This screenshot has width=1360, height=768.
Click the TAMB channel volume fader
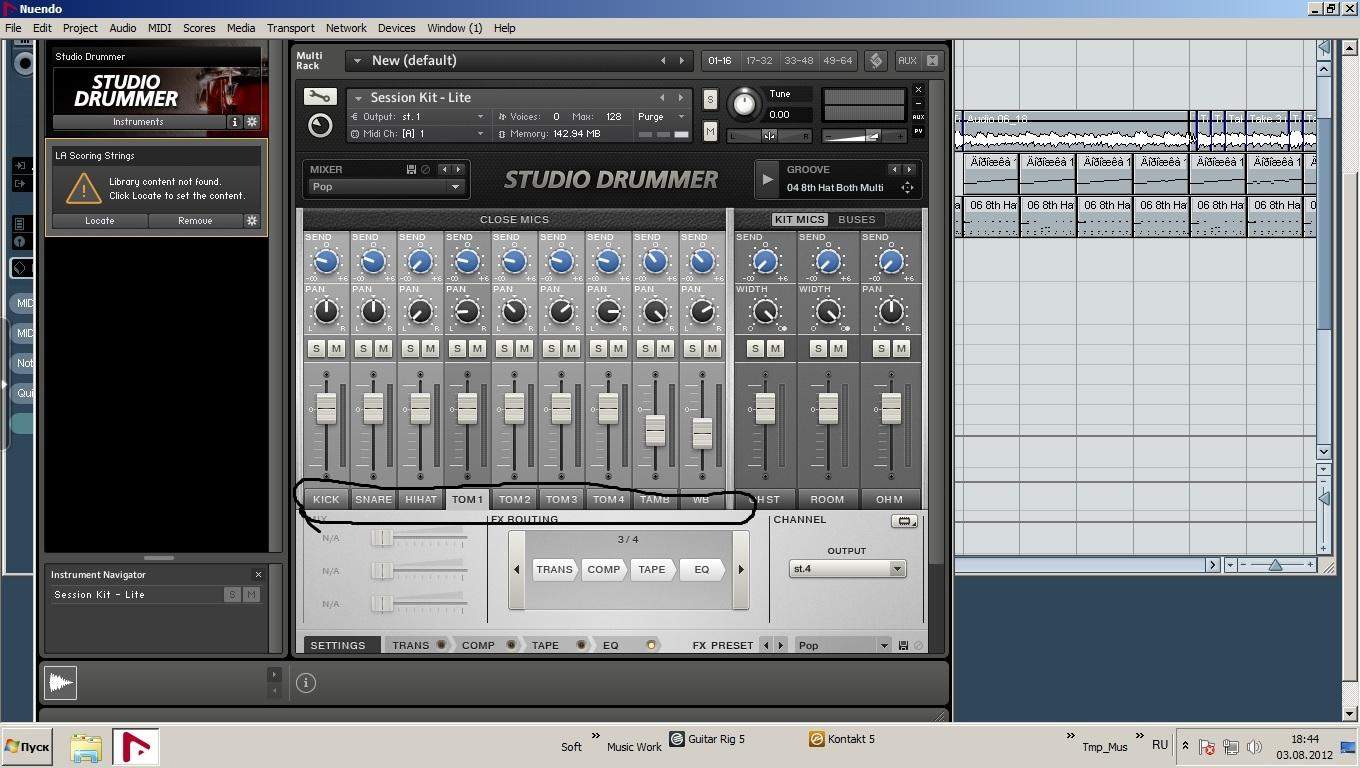[x=655, y=430]
